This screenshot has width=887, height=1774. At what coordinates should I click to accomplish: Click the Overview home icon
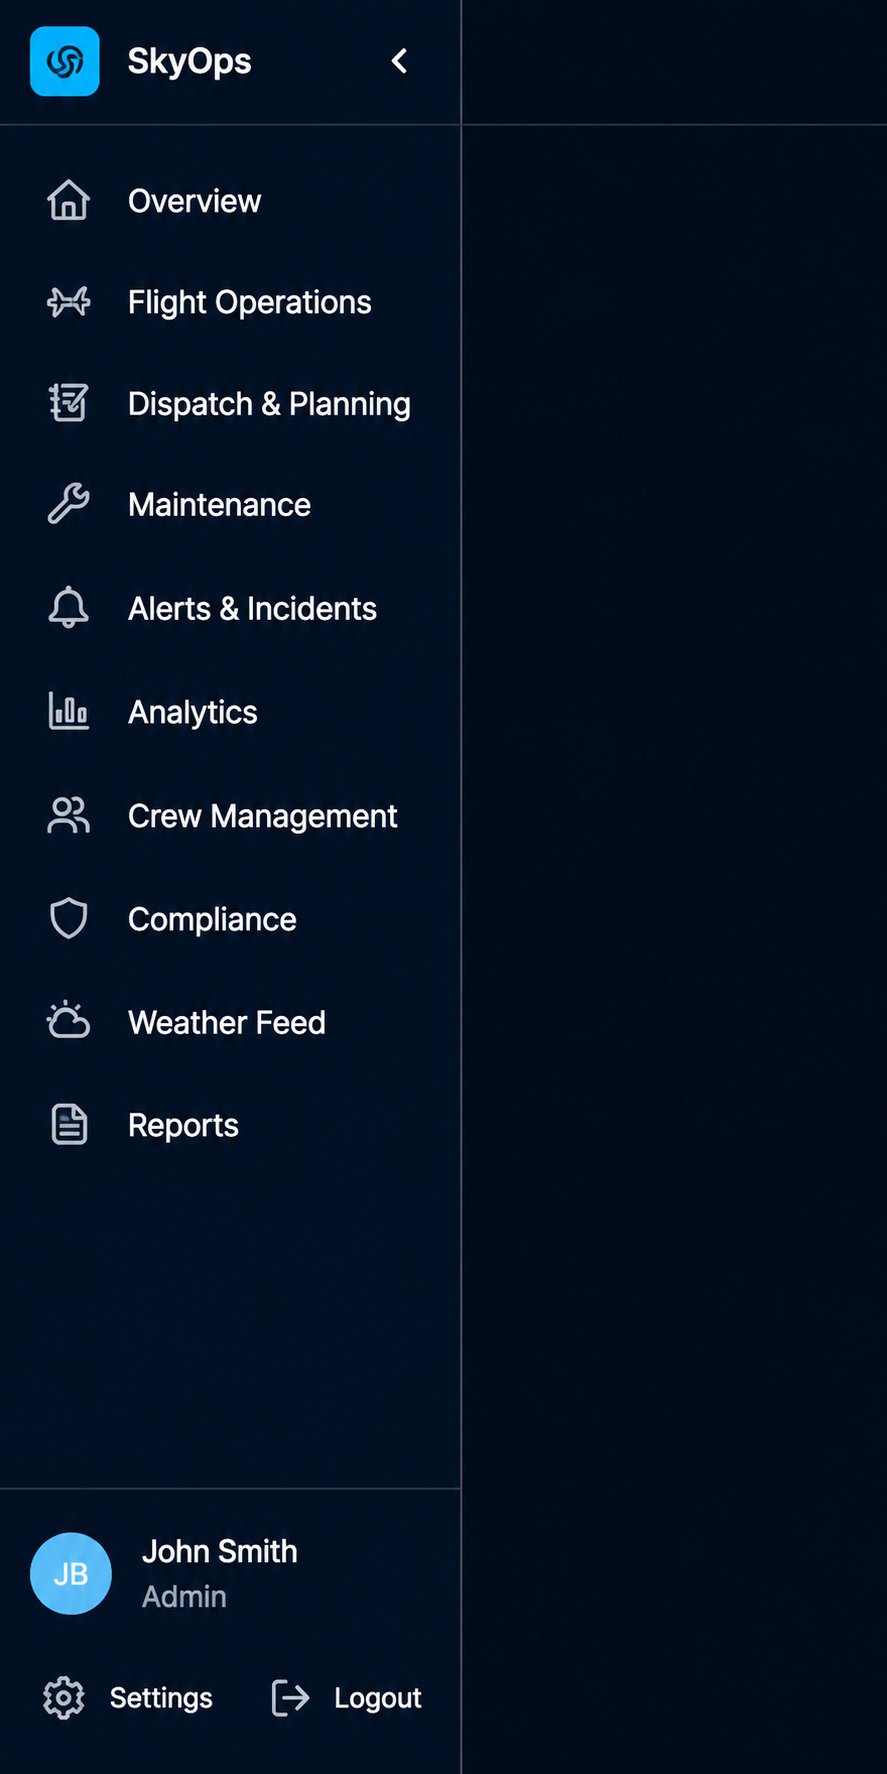pyautogui.click(x=69, y=200)
